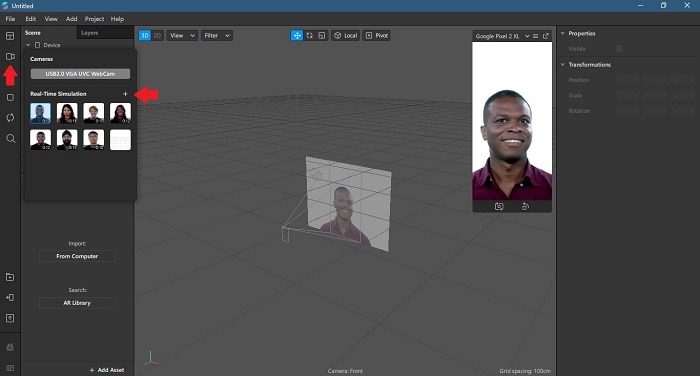The width and height of the screenshot is (700, 376).
Task: Click the video camera icon in left sidebar
Action: (x=10, y=56)
